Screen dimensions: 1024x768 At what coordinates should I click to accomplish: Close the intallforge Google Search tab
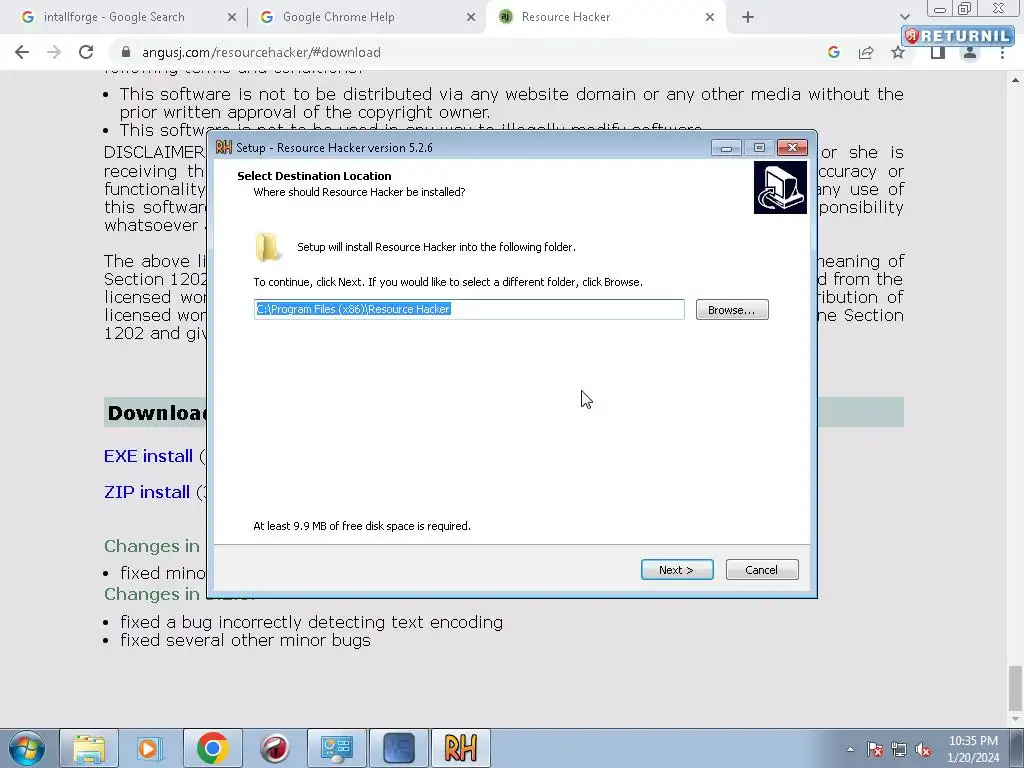[232, 17]
